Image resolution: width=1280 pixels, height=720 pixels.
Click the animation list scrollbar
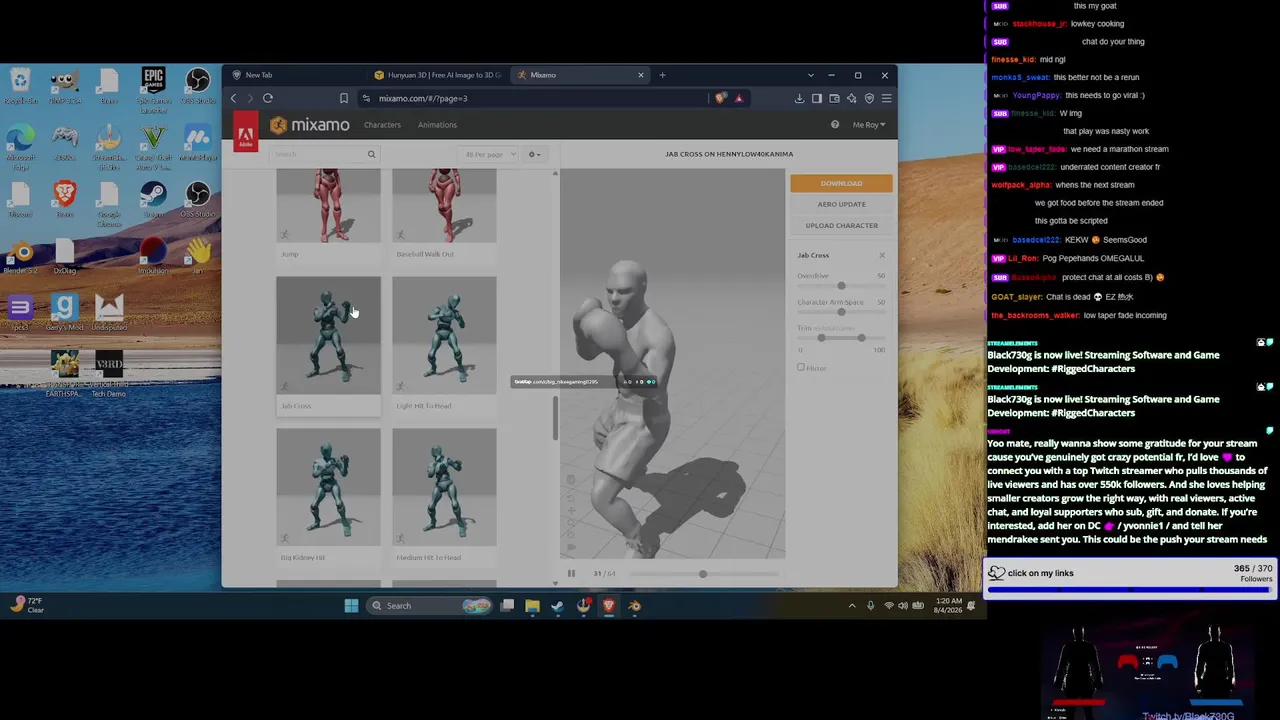[x=555, y=417]
